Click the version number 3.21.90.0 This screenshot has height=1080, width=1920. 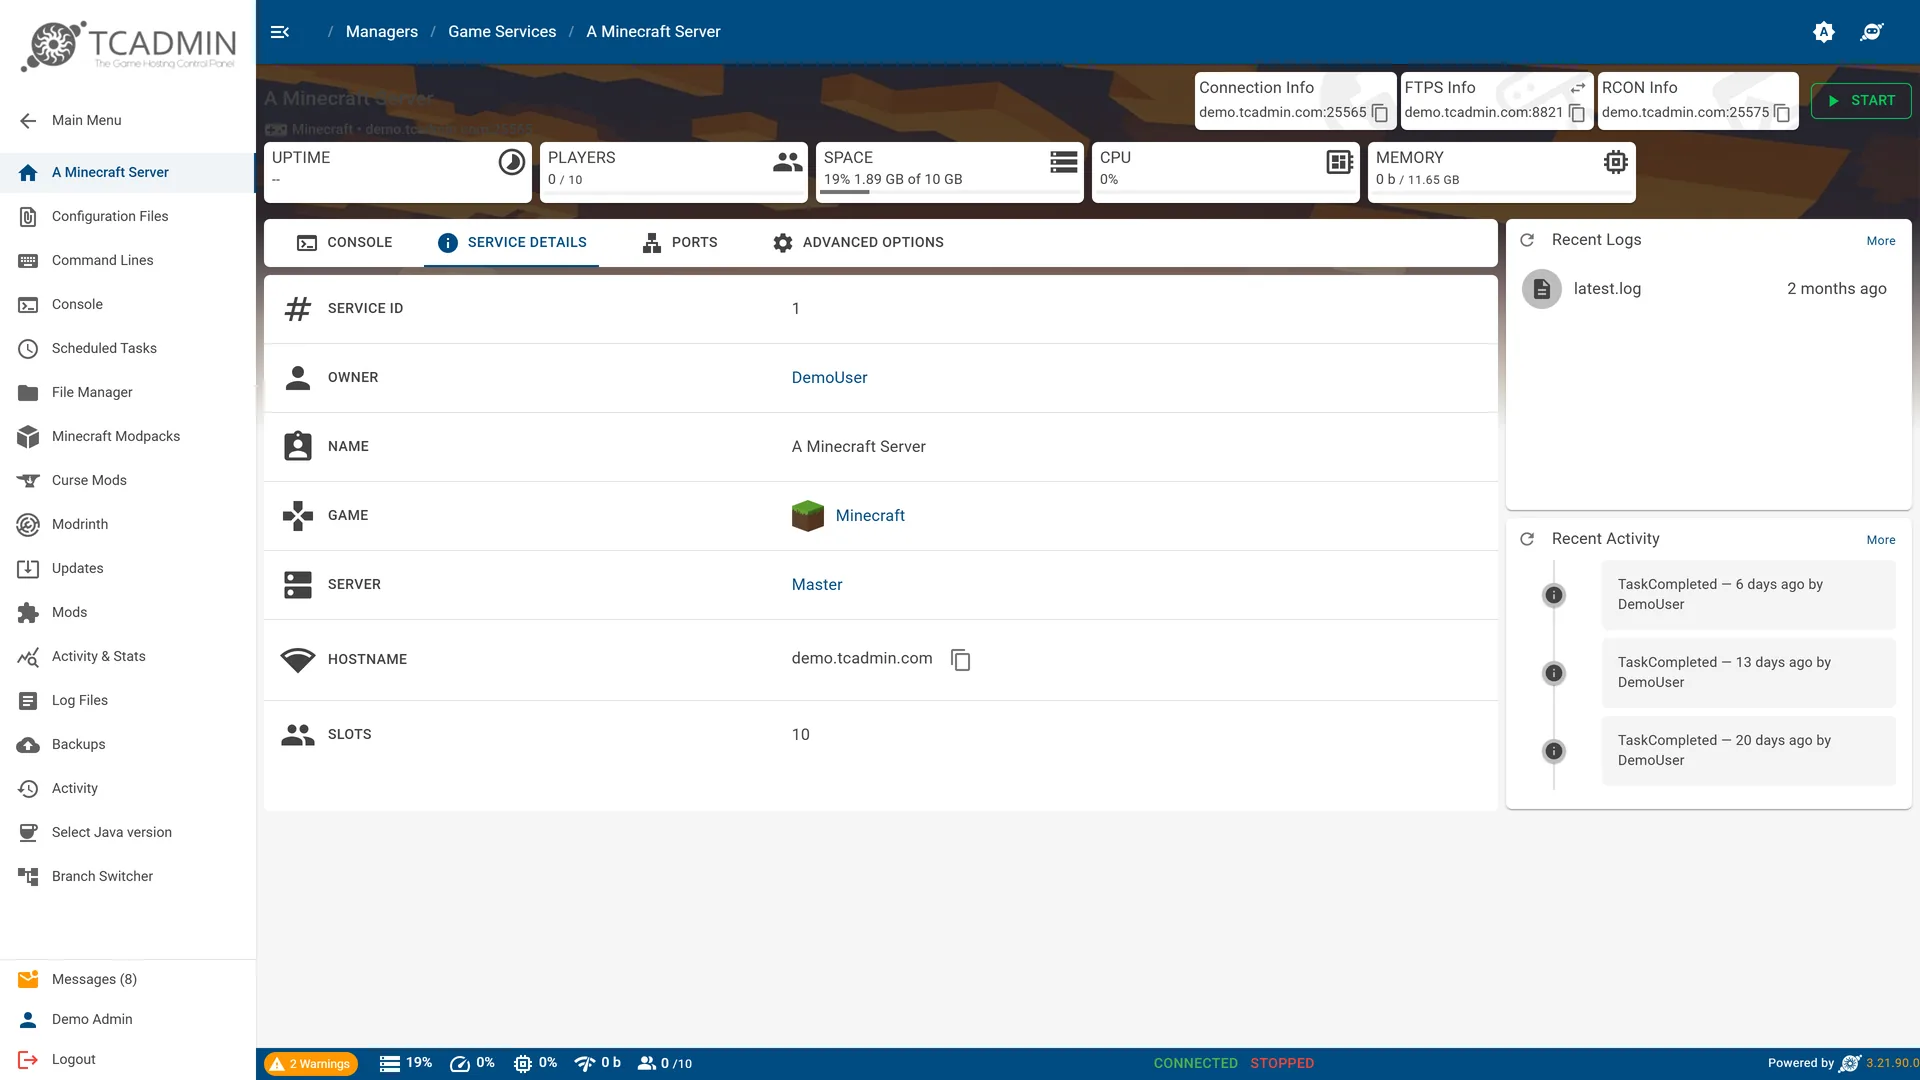click(x=1892, y=1063)
